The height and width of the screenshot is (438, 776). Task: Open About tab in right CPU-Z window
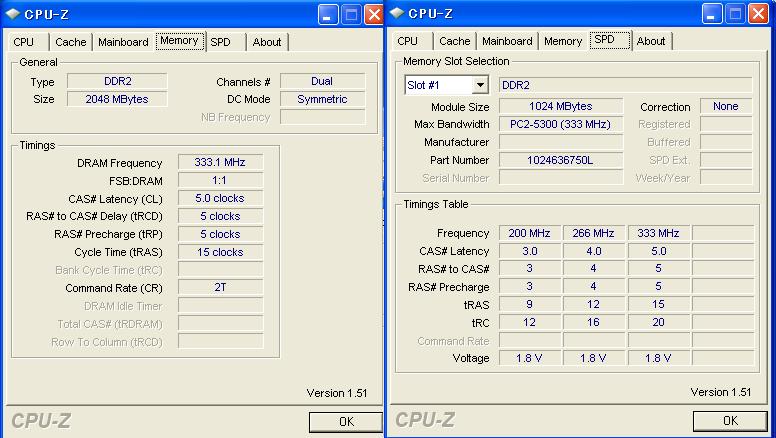tap(651, 41)
